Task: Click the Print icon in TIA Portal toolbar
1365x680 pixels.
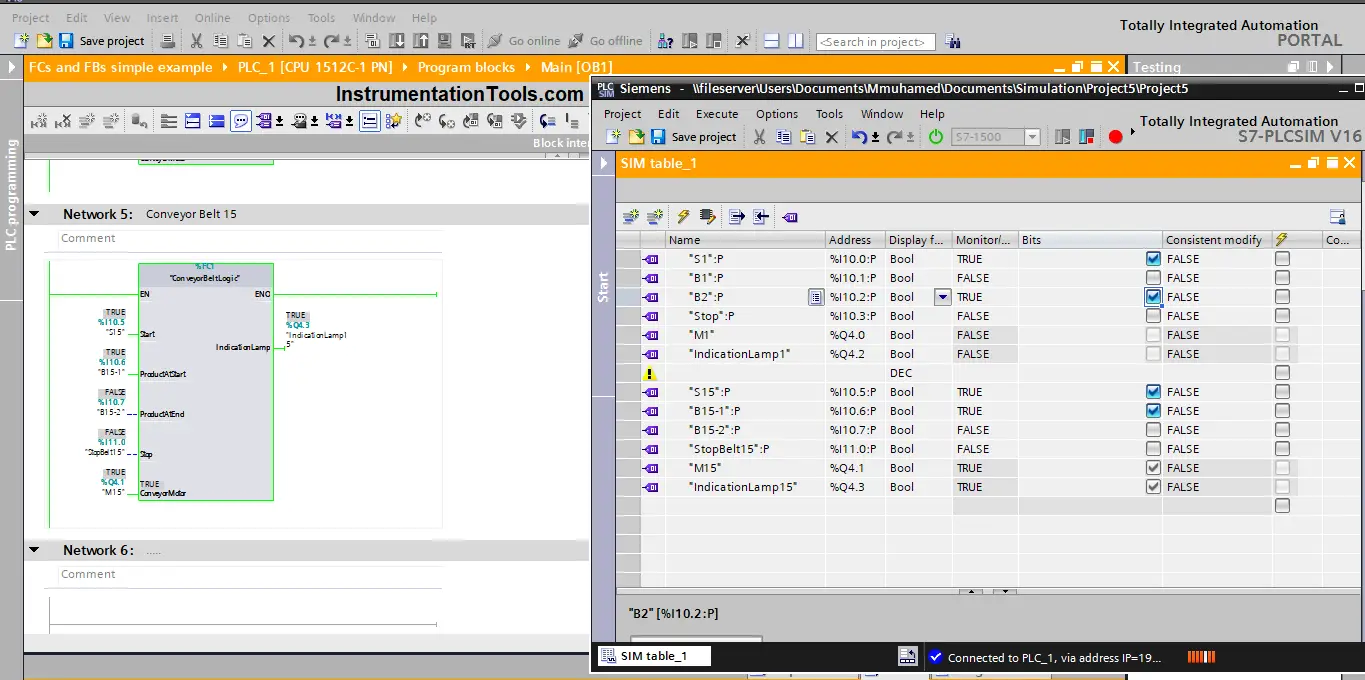Action: point(168,41)
